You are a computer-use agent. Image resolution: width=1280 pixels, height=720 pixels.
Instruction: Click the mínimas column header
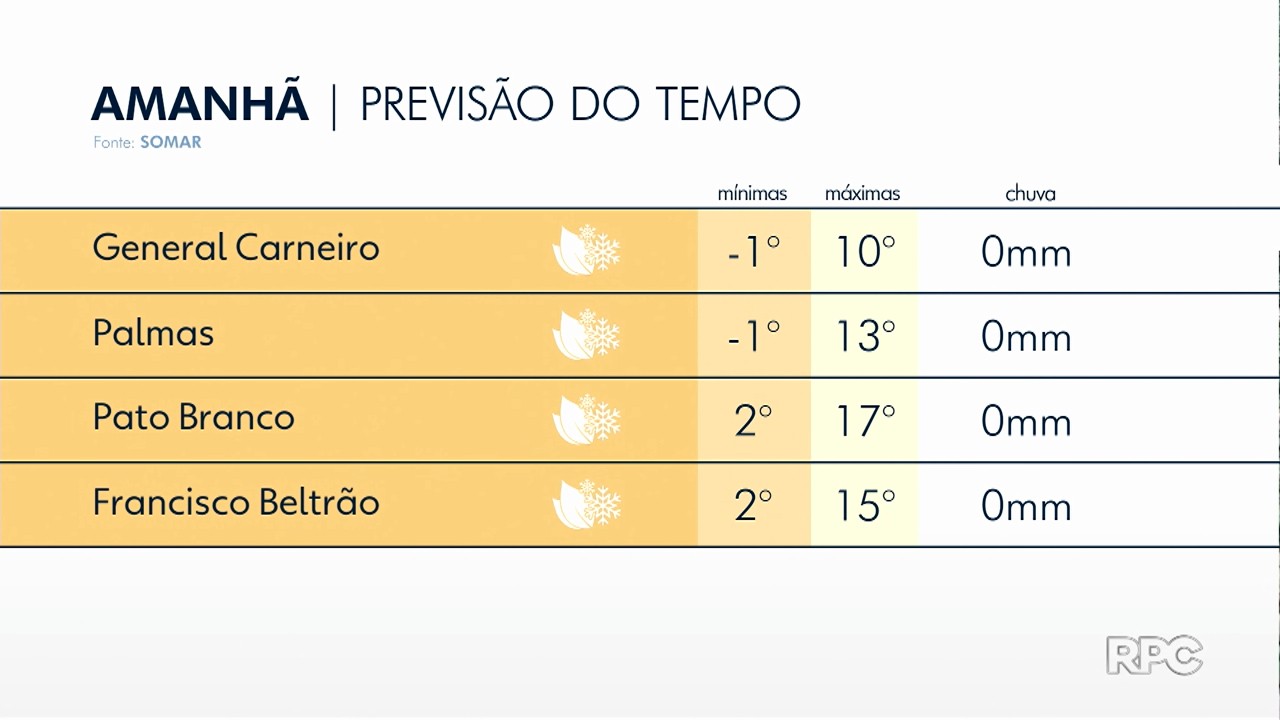[x=753, y=194]
